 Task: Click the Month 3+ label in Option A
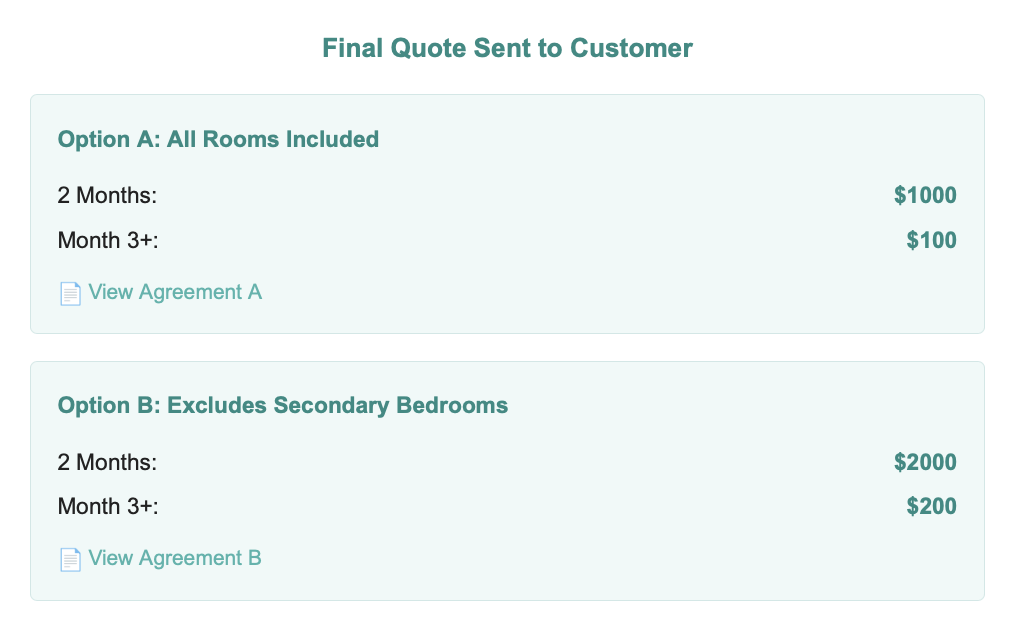pyautogui.click(x=108, y=240)
